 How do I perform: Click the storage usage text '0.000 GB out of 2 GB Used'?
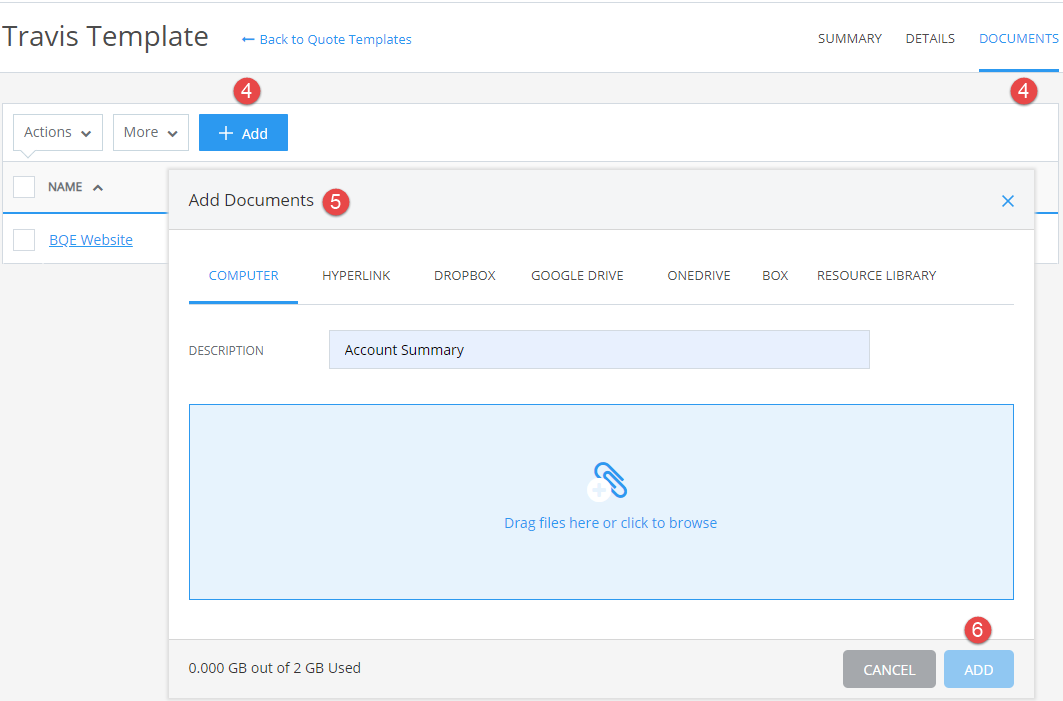coord(275,668)
